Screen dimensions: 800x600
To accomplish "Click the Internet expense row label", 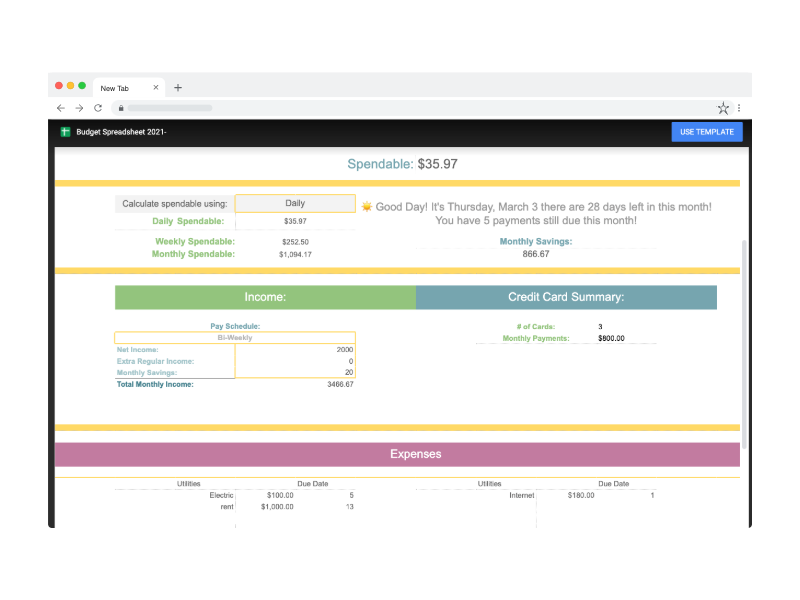I will coord(521,495).
